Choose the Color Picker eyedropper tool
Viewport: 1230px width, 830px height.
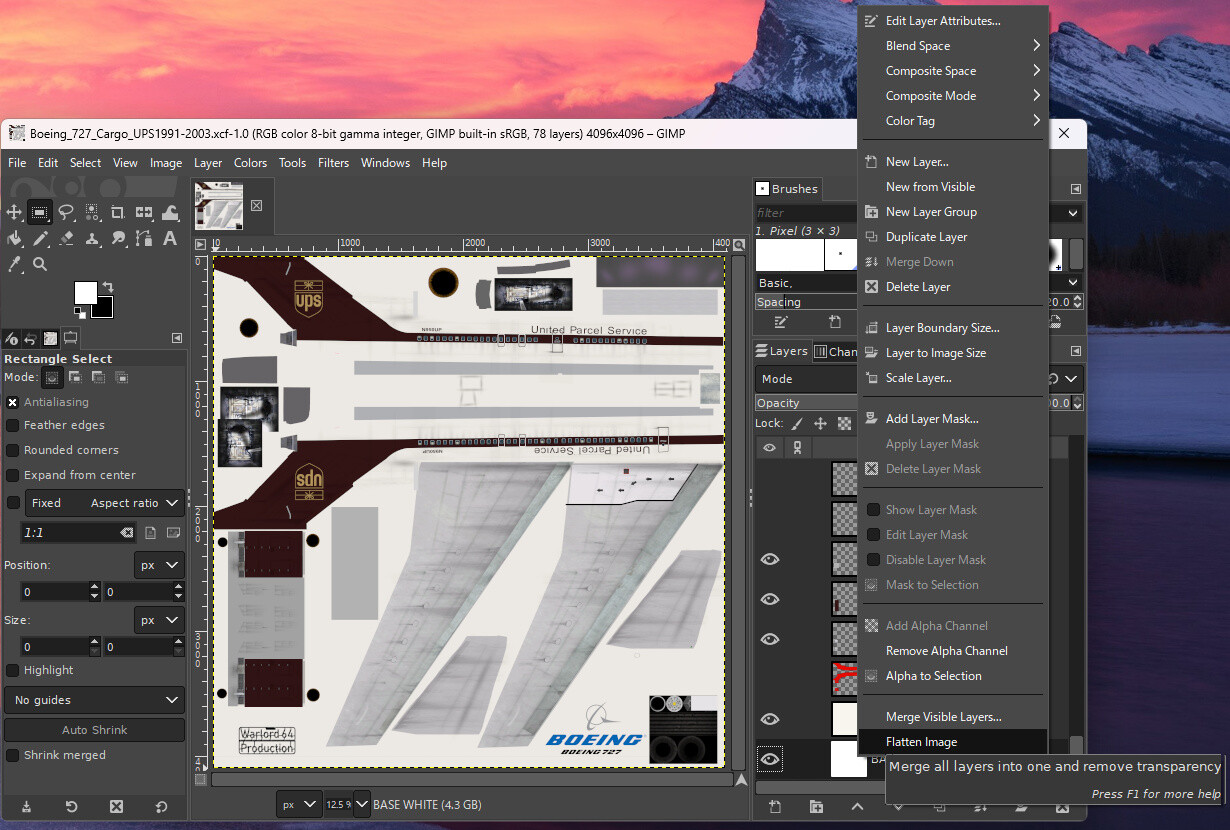[15, 264]
